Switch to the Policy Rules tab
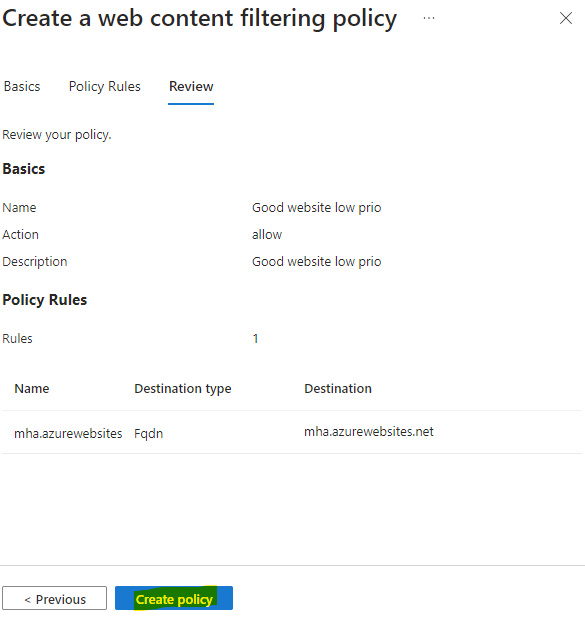 (104, 86)
